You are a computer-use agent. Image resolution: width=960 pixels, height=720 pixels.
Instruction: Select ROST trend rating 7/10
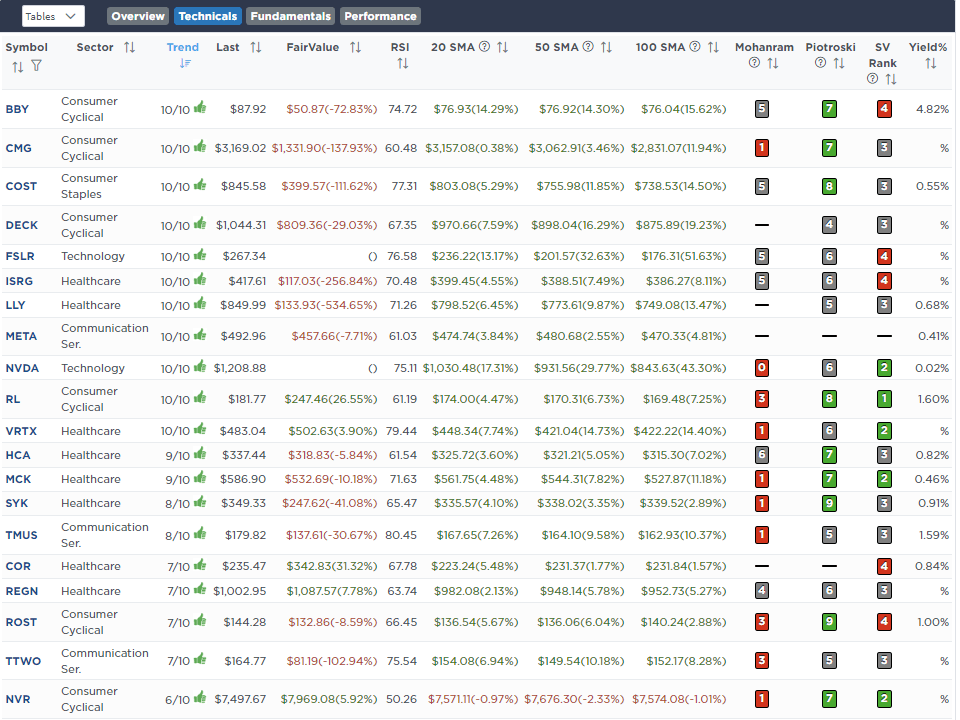click(x=179, y=623)
